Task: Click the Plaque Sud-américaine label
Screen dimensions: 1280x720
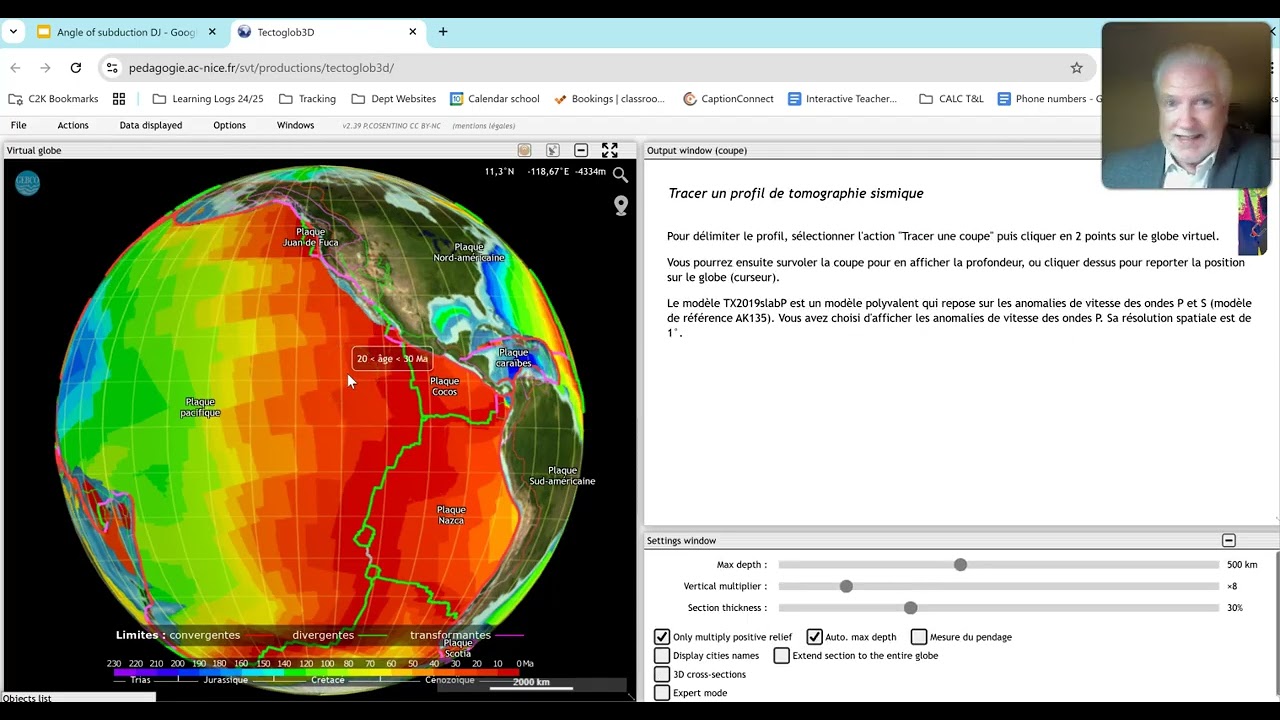Action: pyautogui.click(x=562, y=476)
